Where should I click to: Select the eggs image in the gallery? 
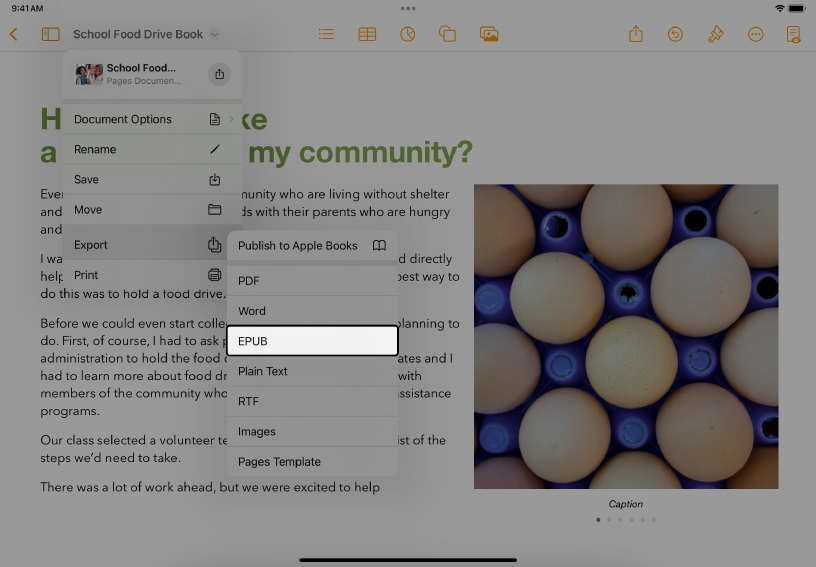626,336
